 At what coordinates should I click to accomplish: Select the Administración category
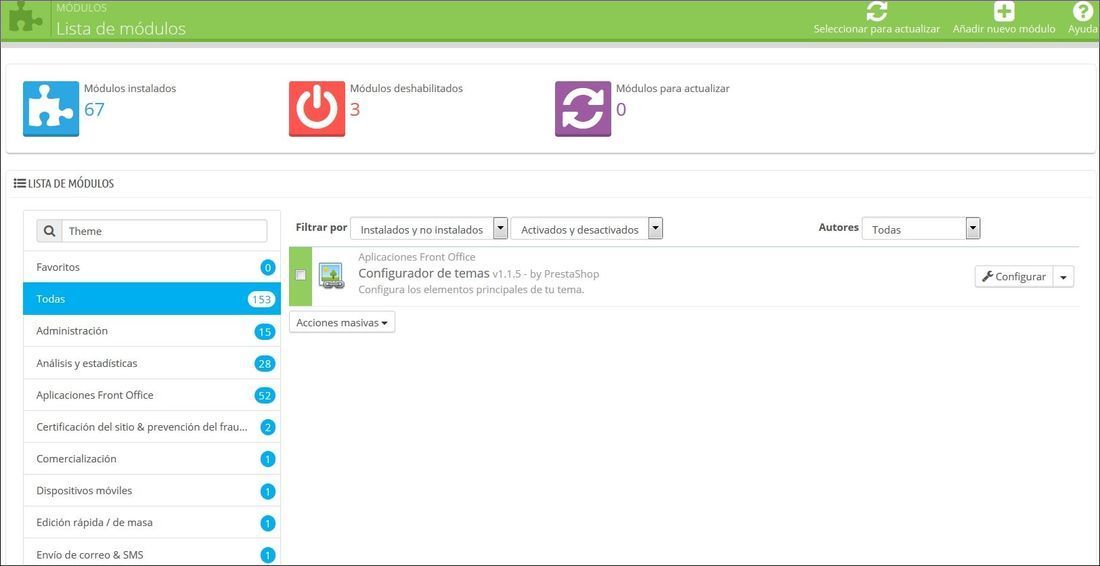[x=152, y=331]
